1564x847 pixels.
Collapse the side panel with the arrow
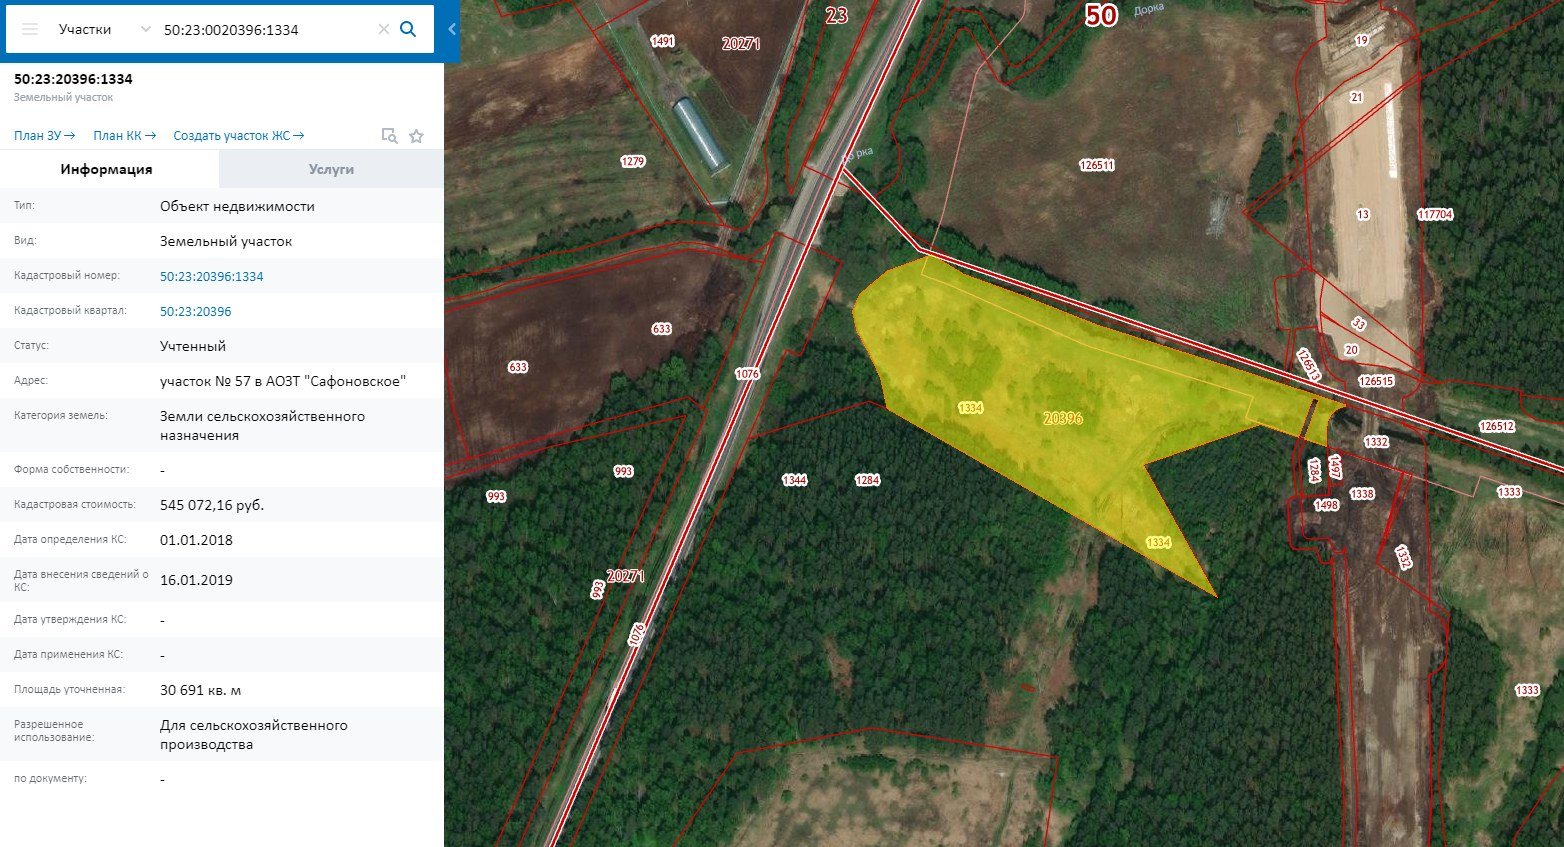pos(452,30)
